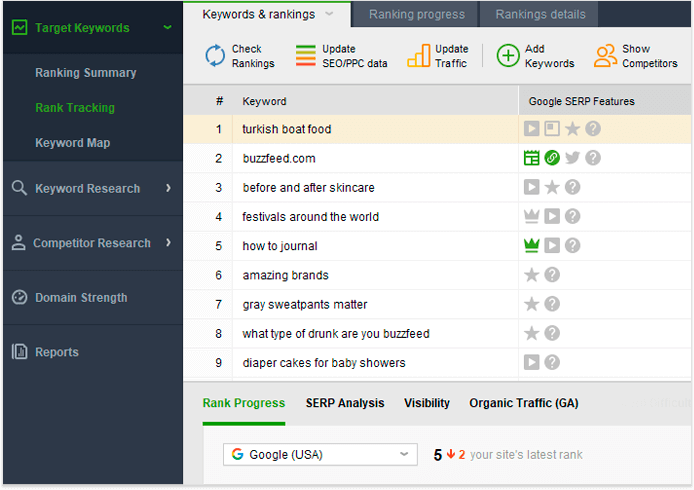Go to Keyword Map in sidebar
The width and height of the screenshot is (694, 490).
pyautogui.click(x=73, y=143)
